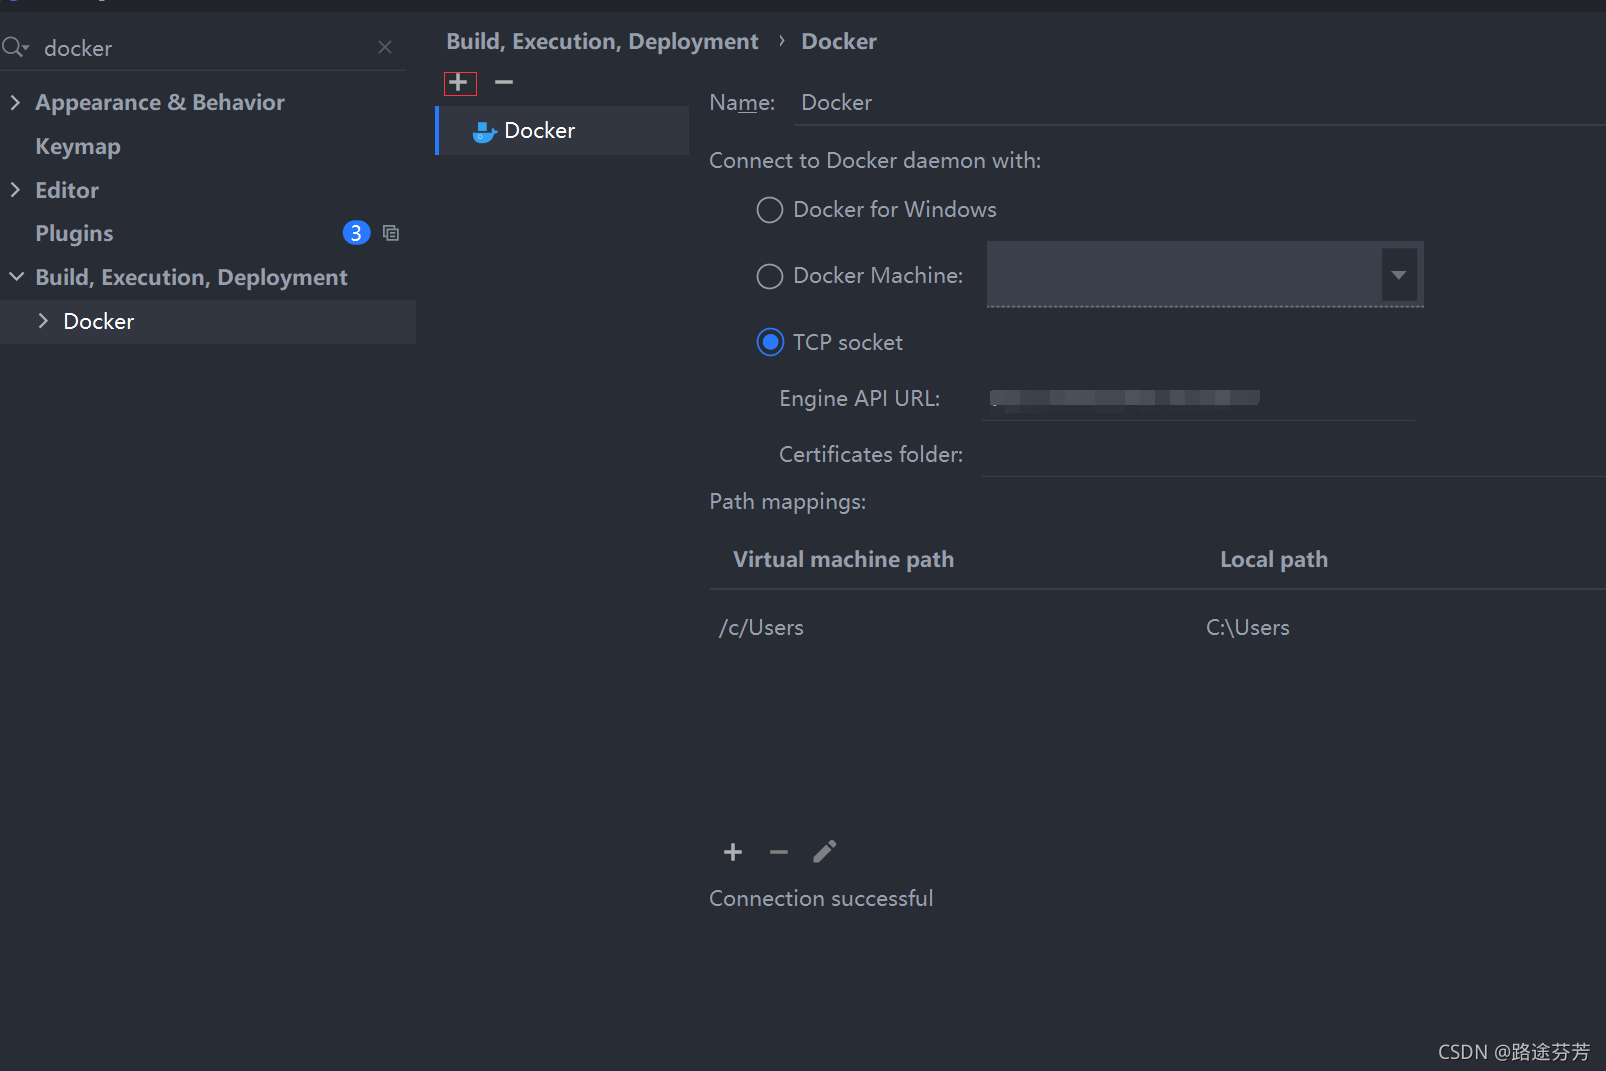The width and height of the screenshot is (1606, 1071).
Task: Click the Certificates folder field
Action: coord(1293,454)
